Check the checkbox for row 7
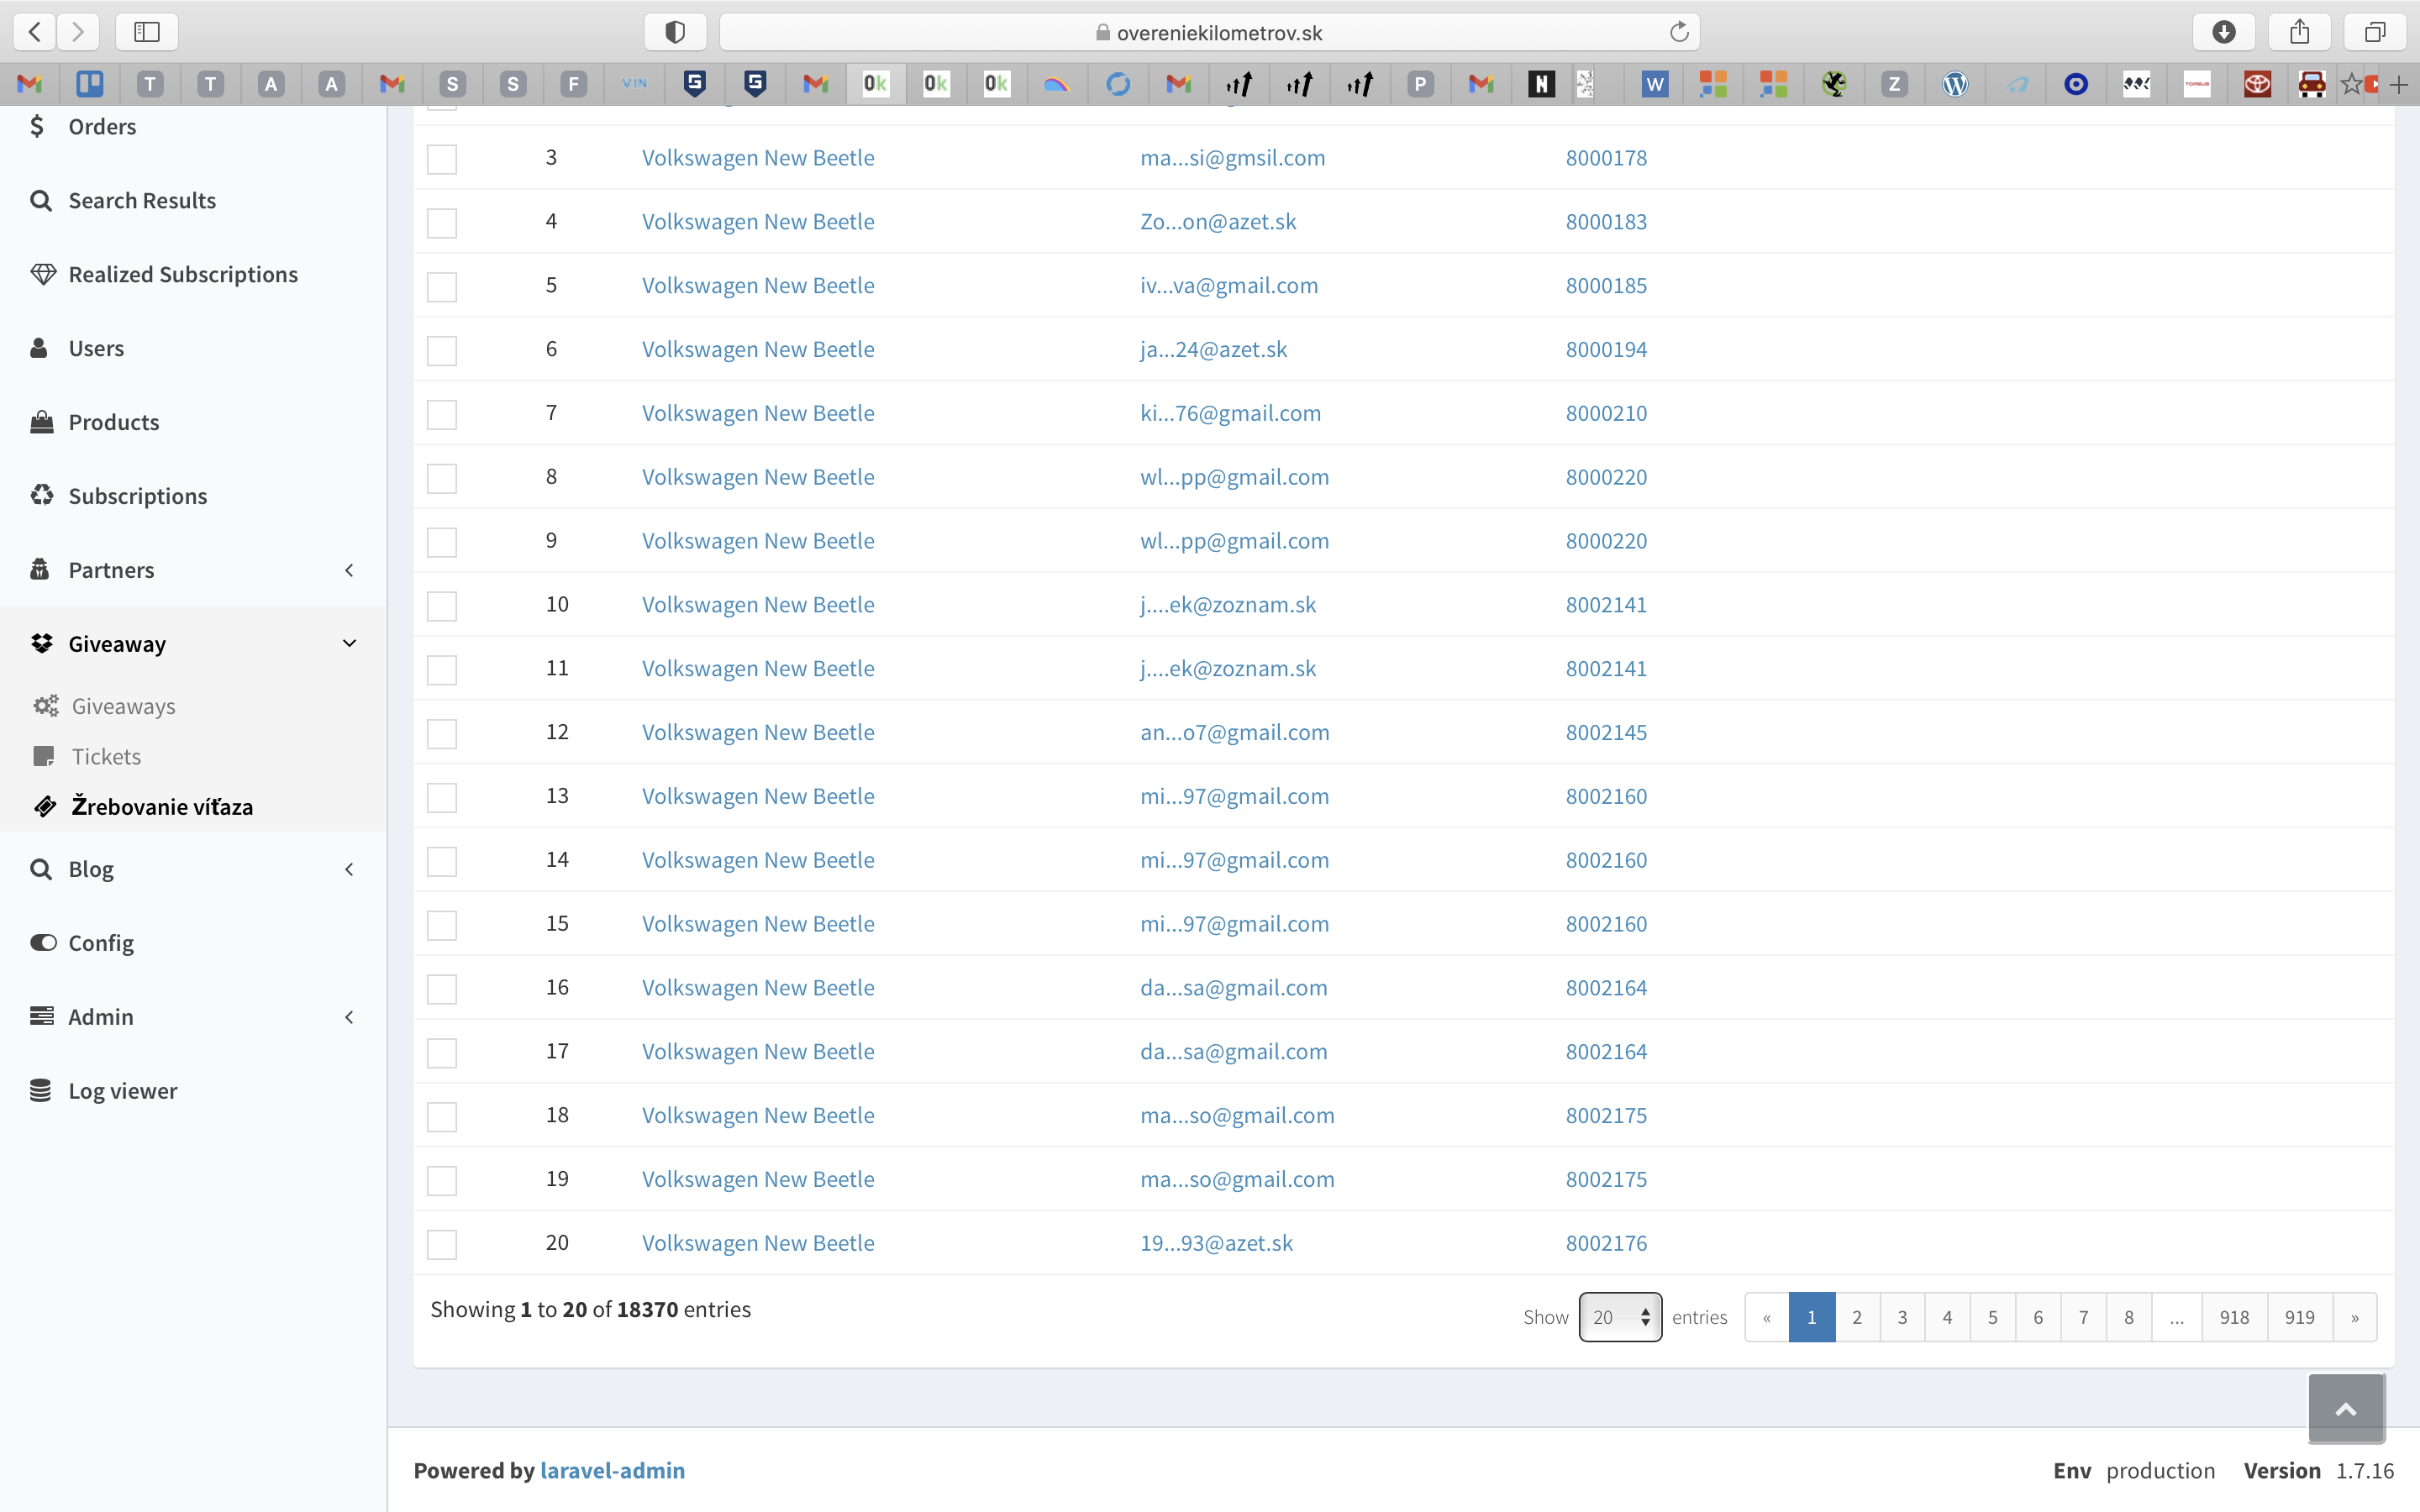 pos(442,414)
